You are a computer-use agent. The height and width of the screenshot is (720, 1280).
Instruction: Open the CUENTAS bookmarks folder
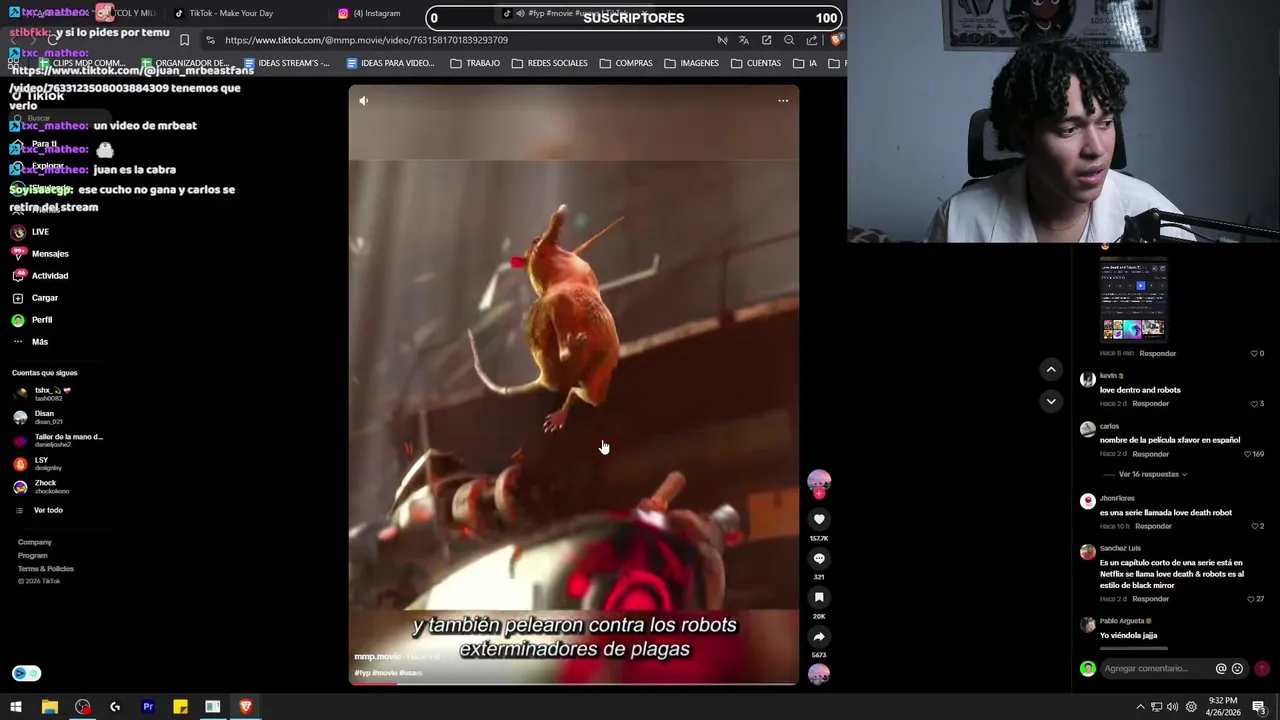point(755,63)
